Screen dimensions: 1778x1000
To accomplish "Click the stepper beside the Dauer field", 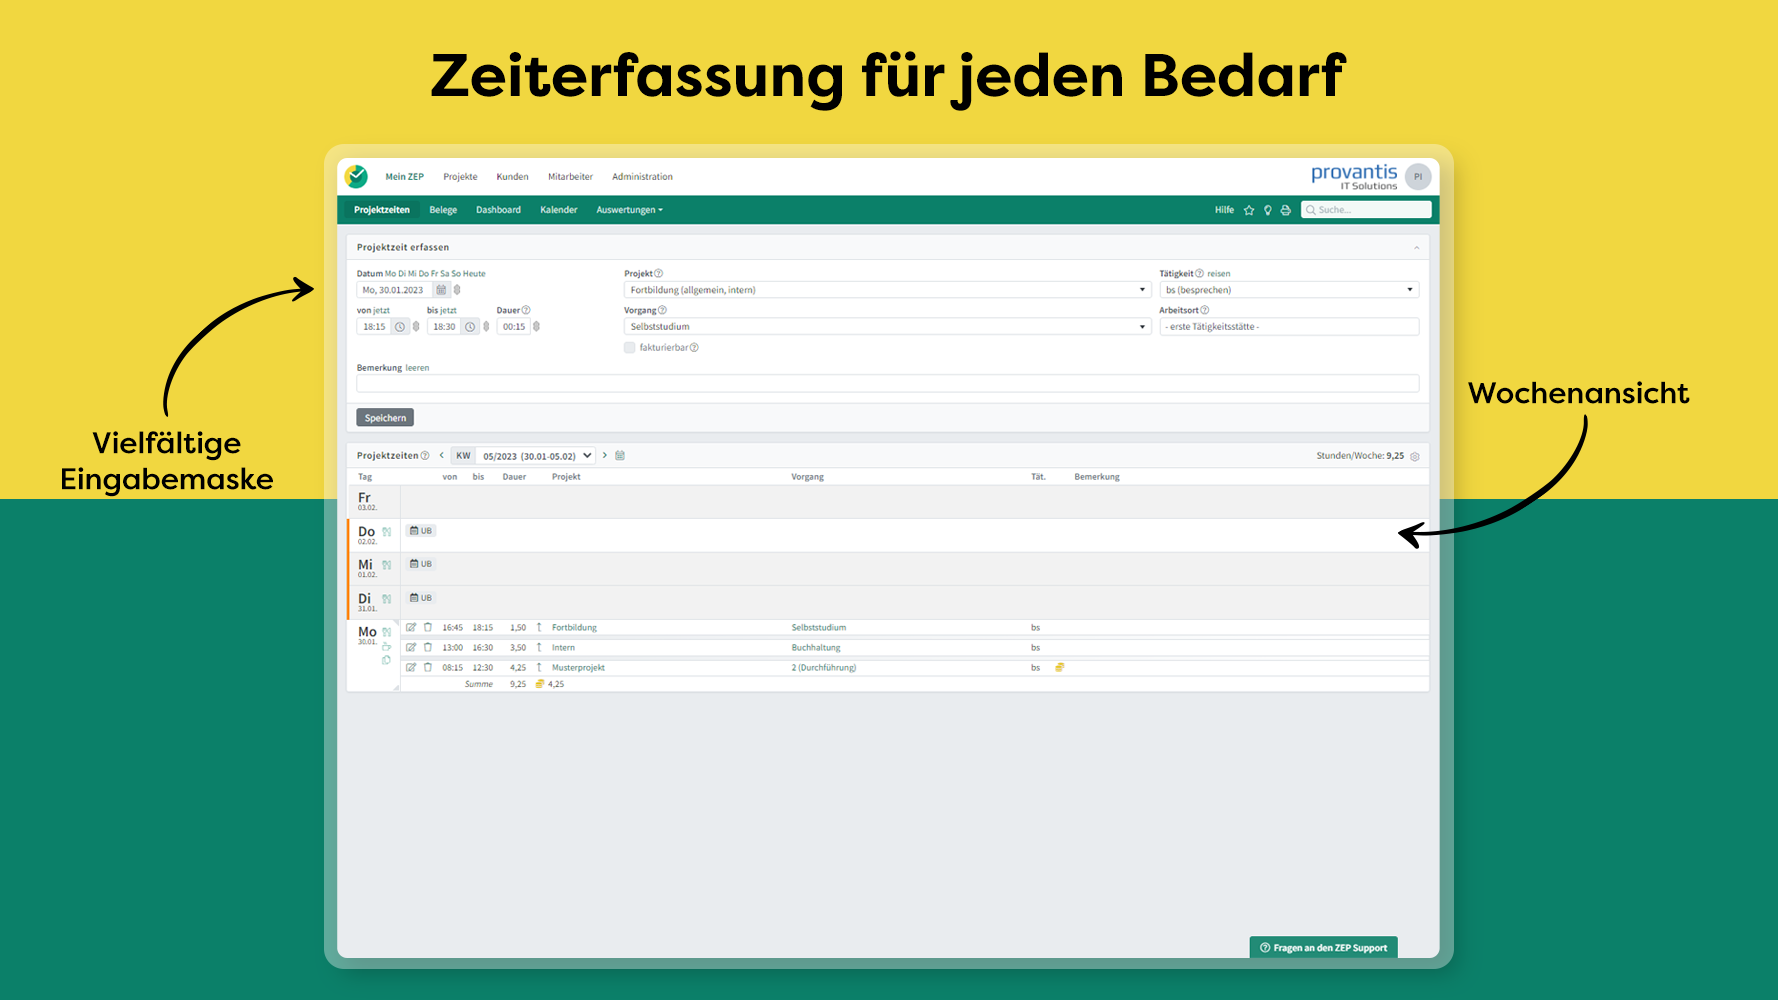I will point(536,326).
